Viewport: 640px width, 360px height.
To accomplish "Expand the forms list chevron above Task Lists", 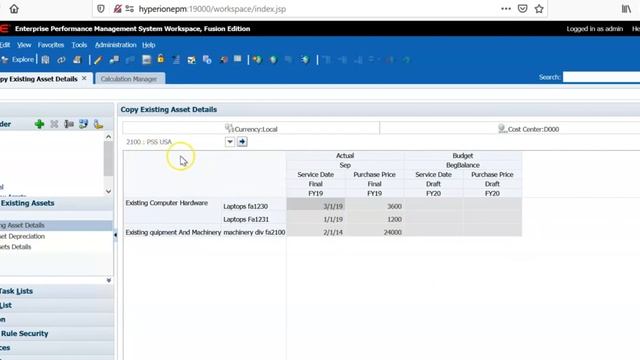I will point(109,280).
